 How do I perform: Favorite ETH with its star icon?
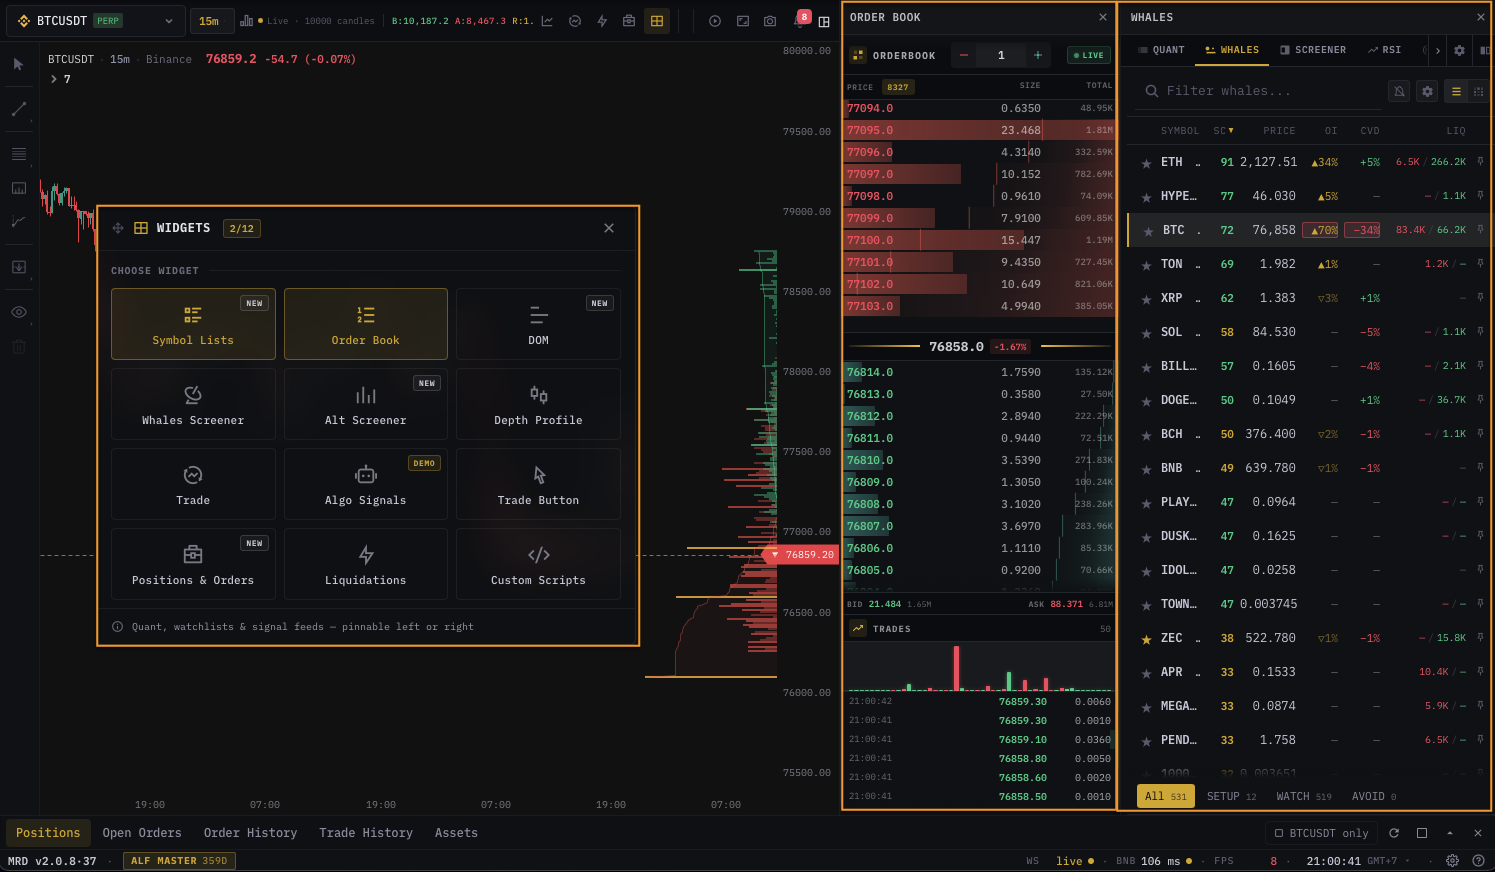point(1146,163)
